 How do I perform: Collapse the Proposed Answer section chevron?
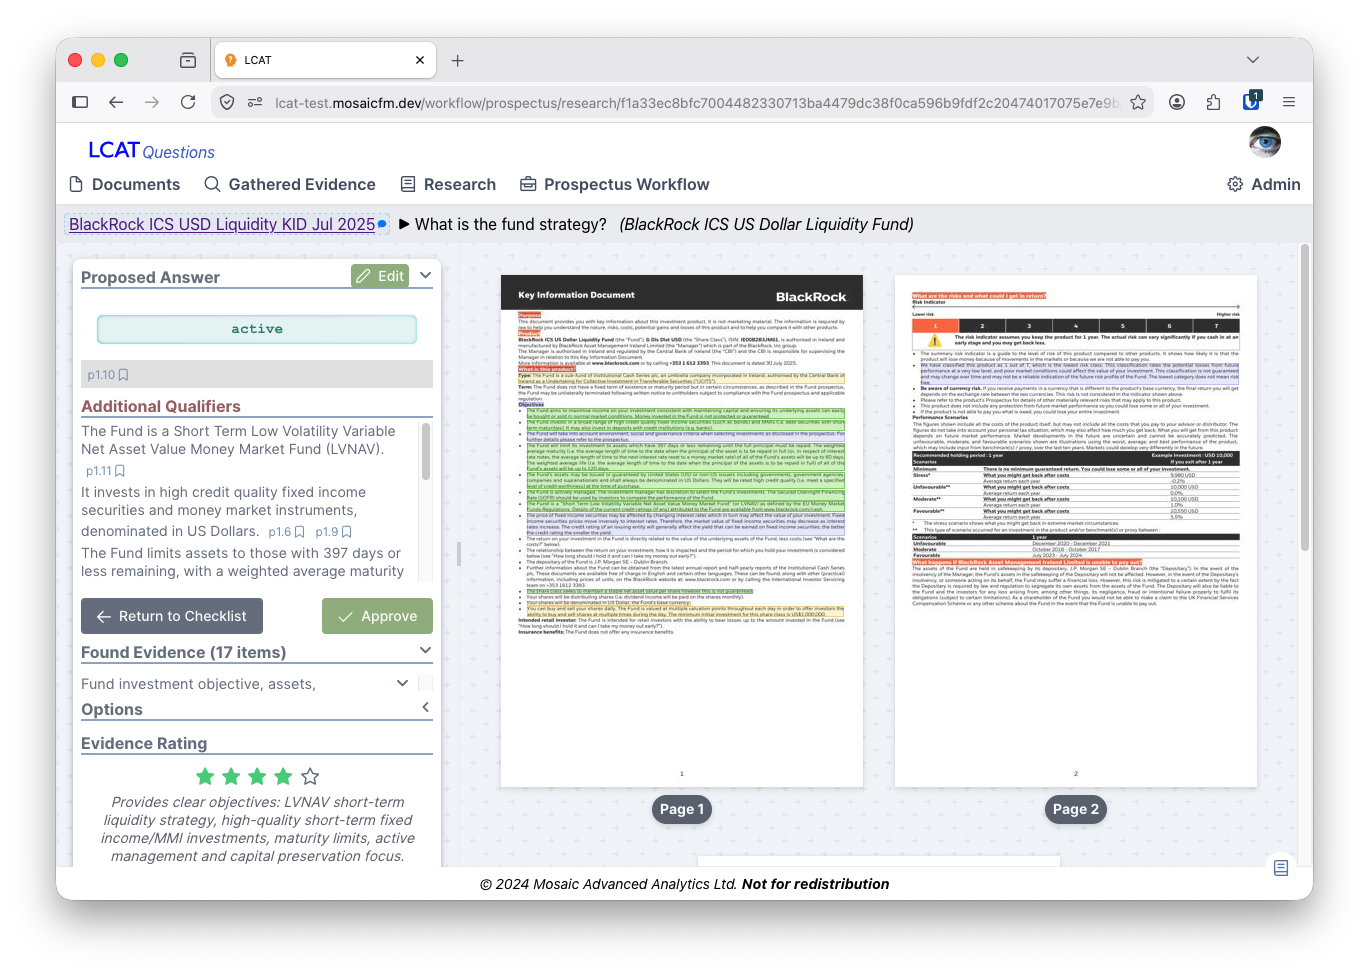pyautogui.click(x=425, y=275)
